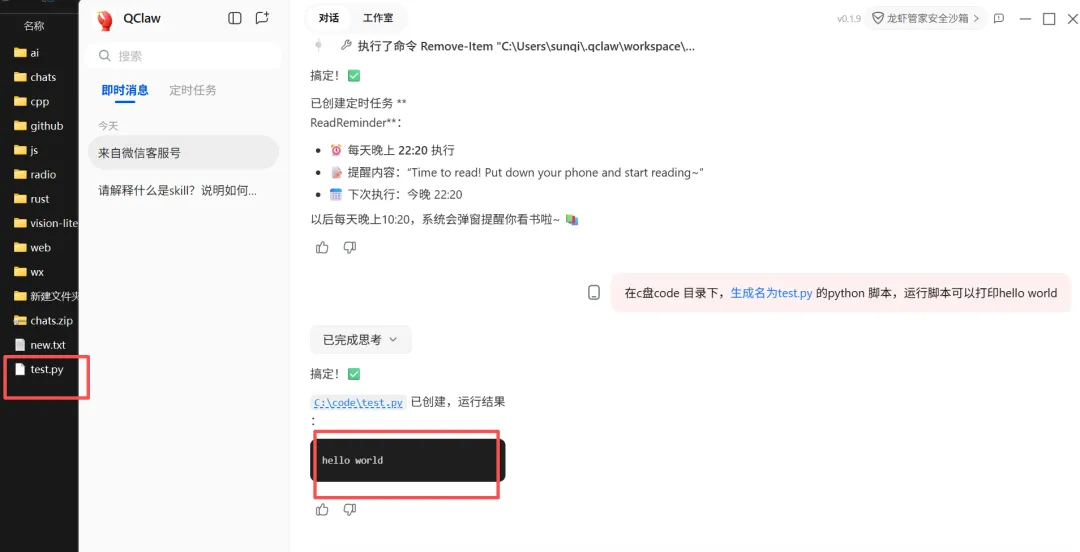Switch to the 工作室 tab
This screenshot has height=552, width=1080.
pos(378,18)
